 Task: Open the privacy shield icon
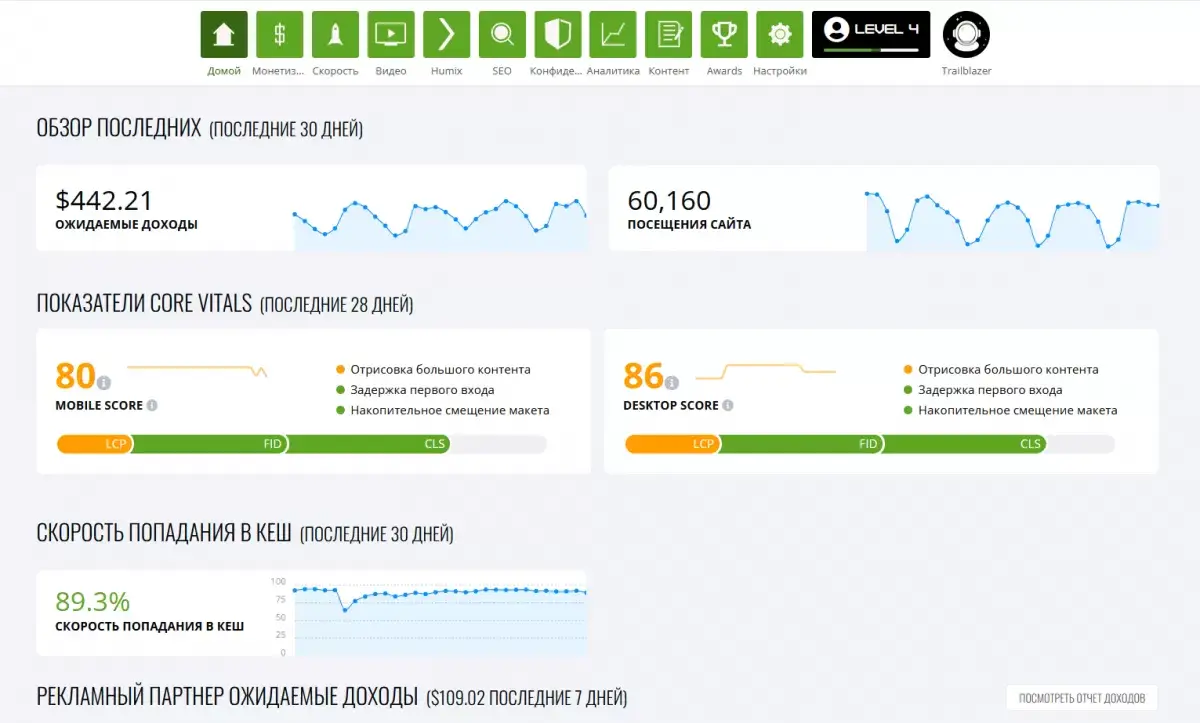click(557, 35)
